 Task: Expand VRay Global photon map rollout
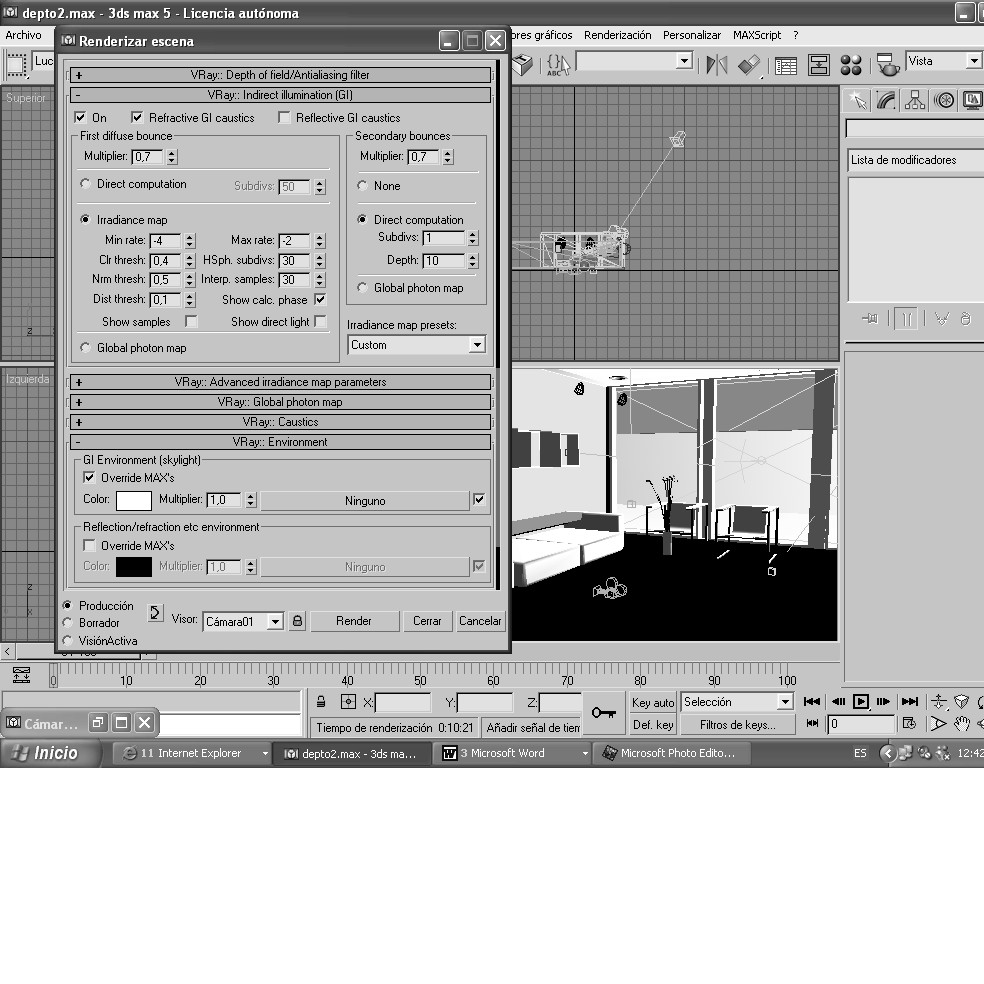click(x=281, y=402)
